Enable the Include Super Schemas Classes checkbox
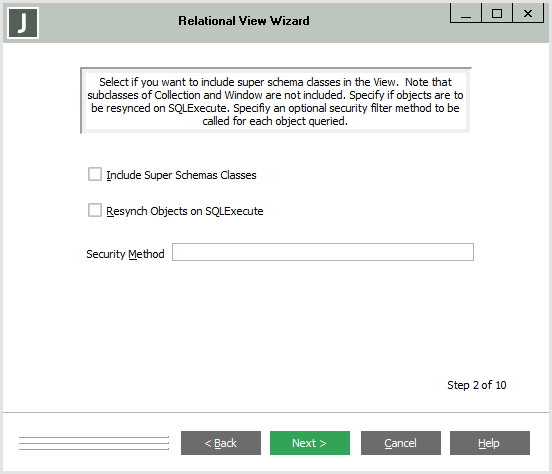Viewport: 552px width, 474px height. point(95,174)
